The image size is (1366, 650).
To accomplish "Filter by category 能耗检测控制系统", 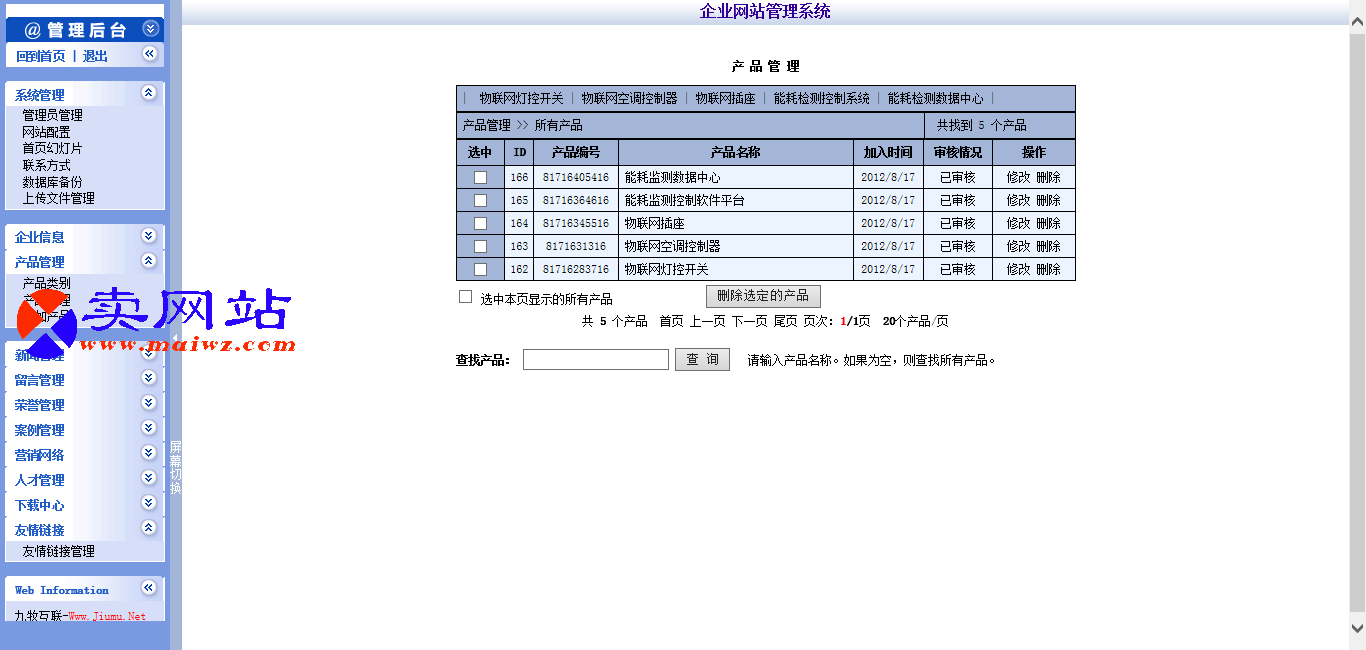I will click(x=822, y=99).
